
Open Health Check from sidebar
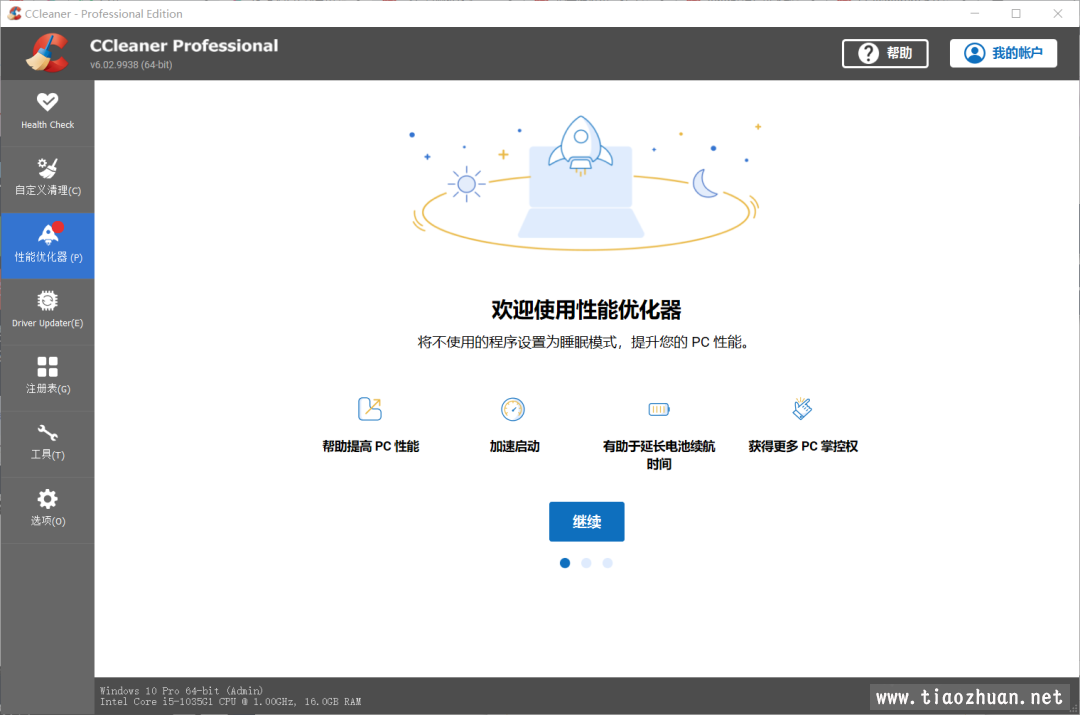(48, 113)
